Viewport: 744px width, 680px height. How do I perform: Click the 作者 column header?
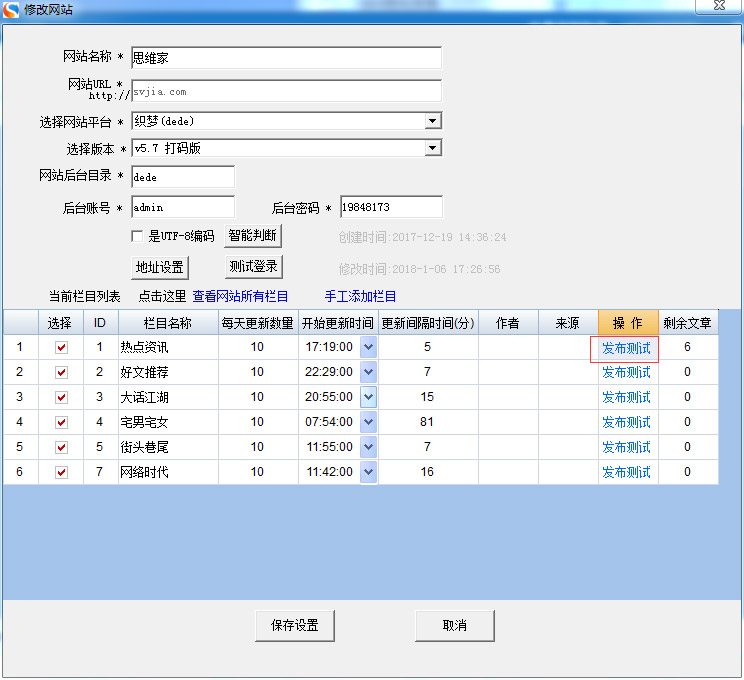508,323
